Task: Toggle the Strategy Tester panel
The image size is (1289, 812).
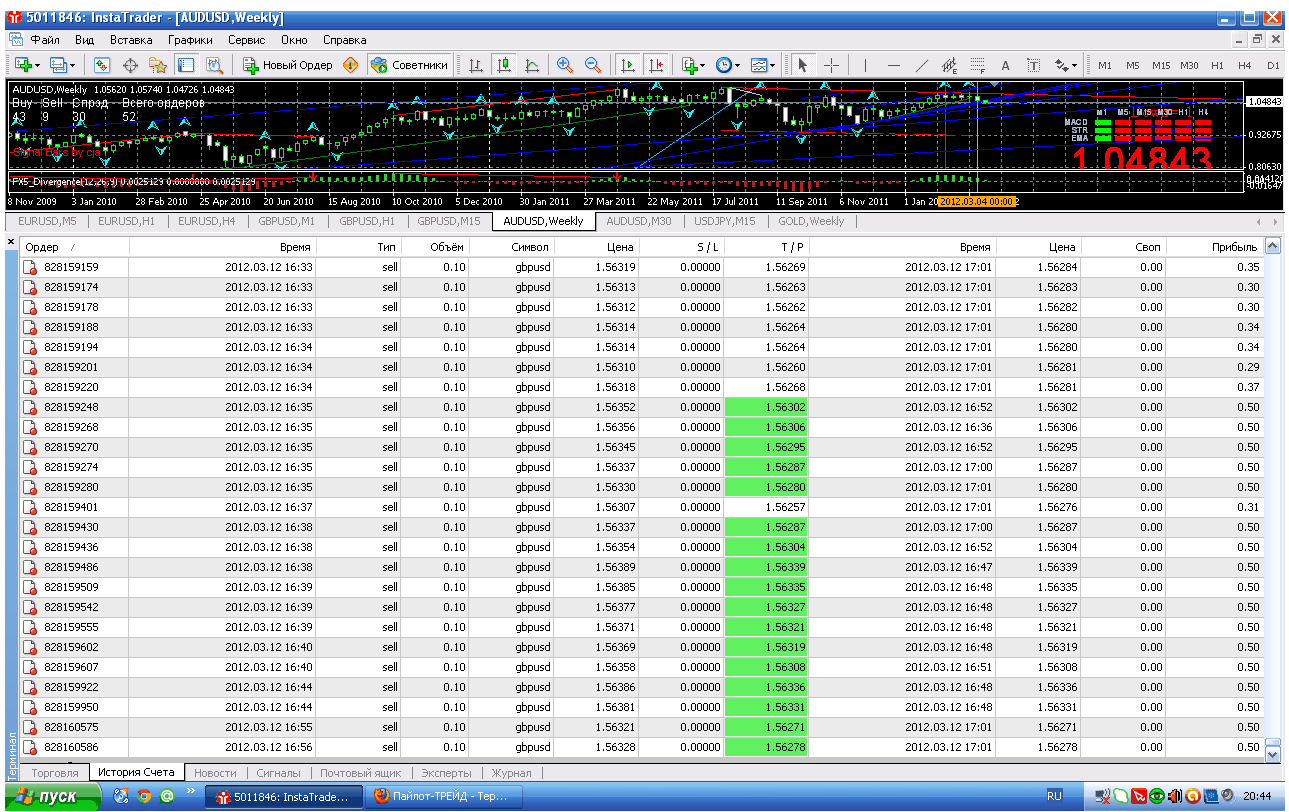Action: pyautogui.click(x=214, y=65)
